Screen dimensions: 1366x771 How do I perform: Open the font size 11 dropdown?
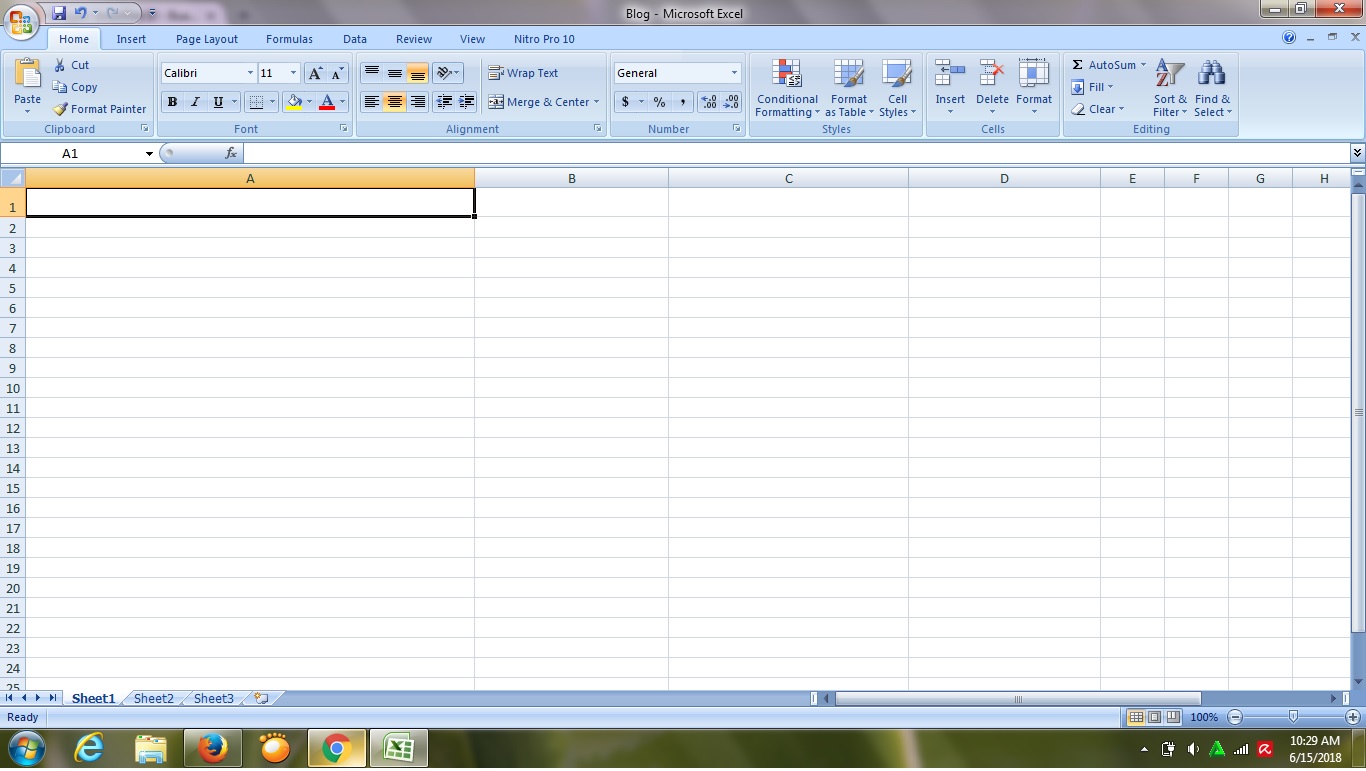tap(293, 73)
